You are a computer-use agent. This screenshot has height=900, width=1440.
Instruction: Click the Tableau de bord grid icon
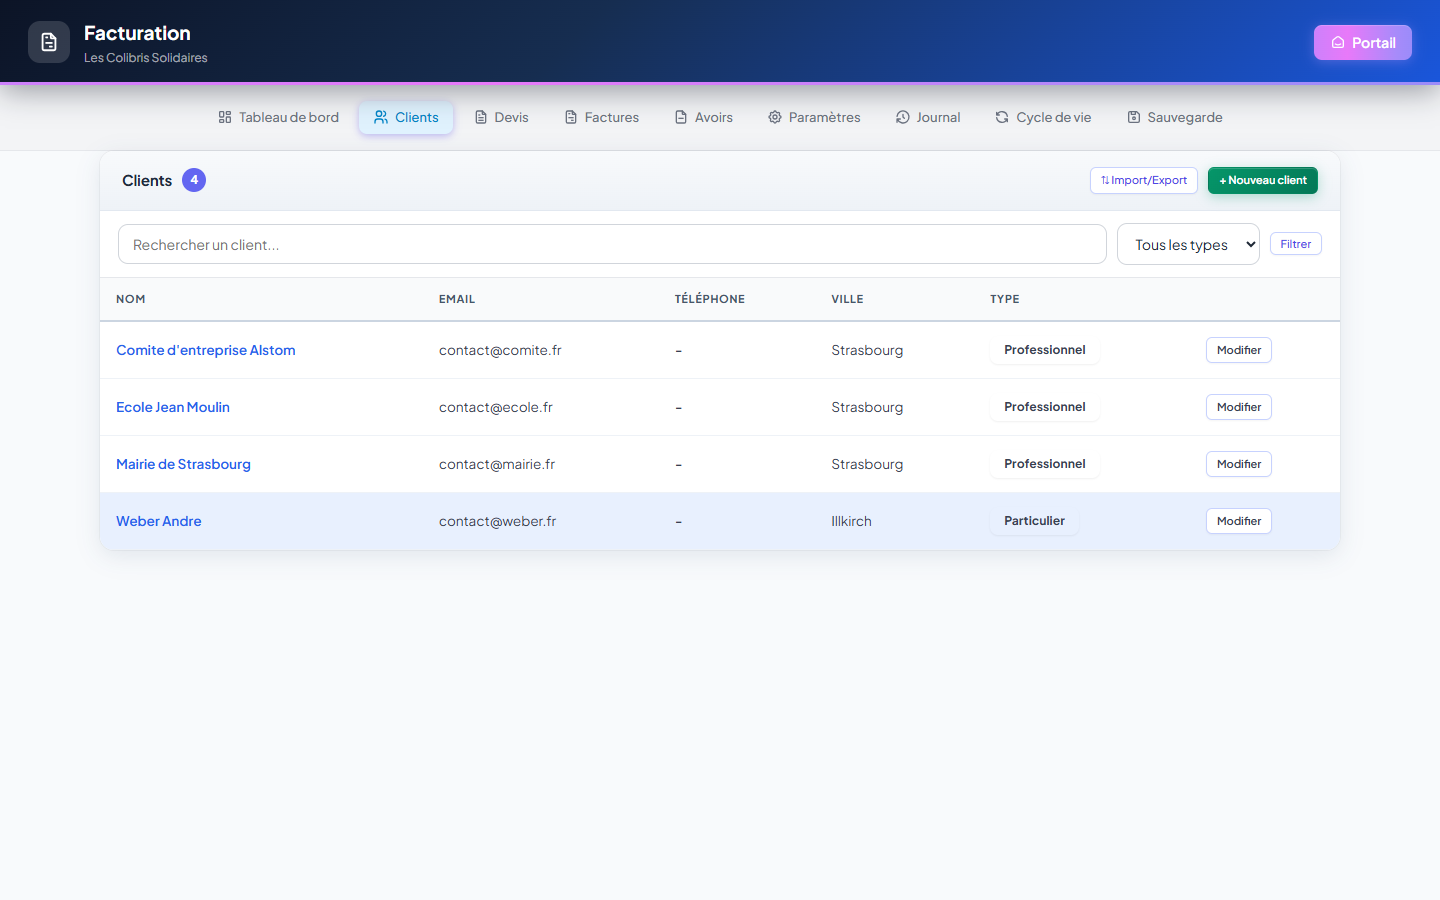225,117
